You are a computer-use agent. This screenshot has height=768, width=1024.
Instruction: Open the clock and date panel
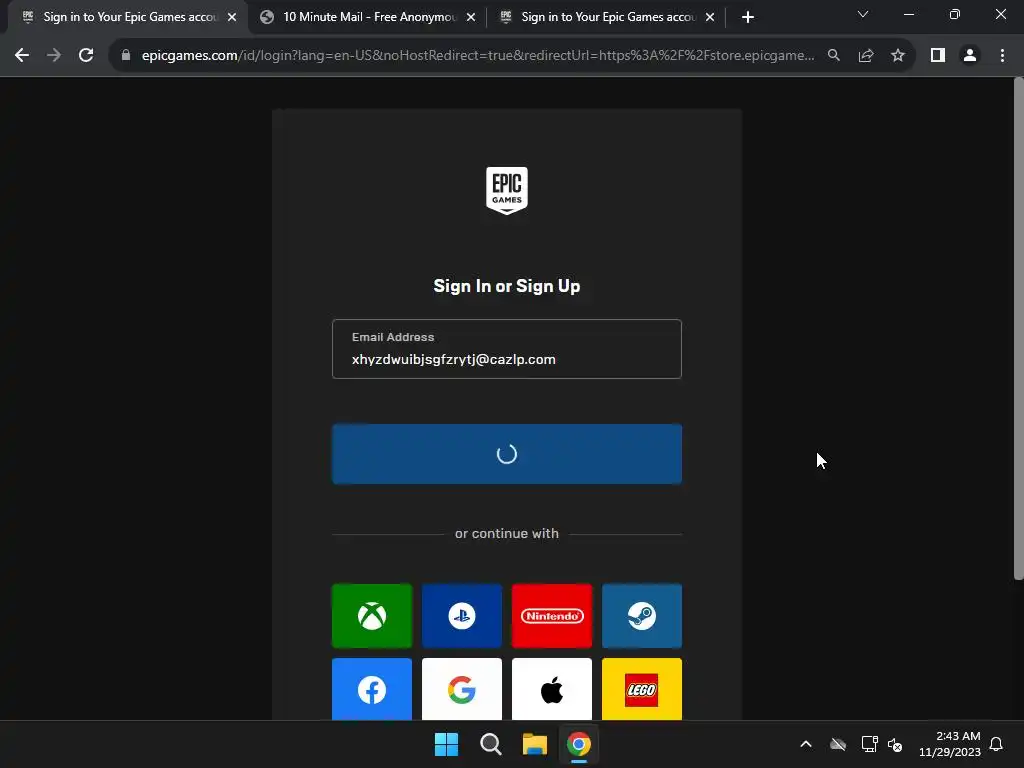click(x=950, y=744)
